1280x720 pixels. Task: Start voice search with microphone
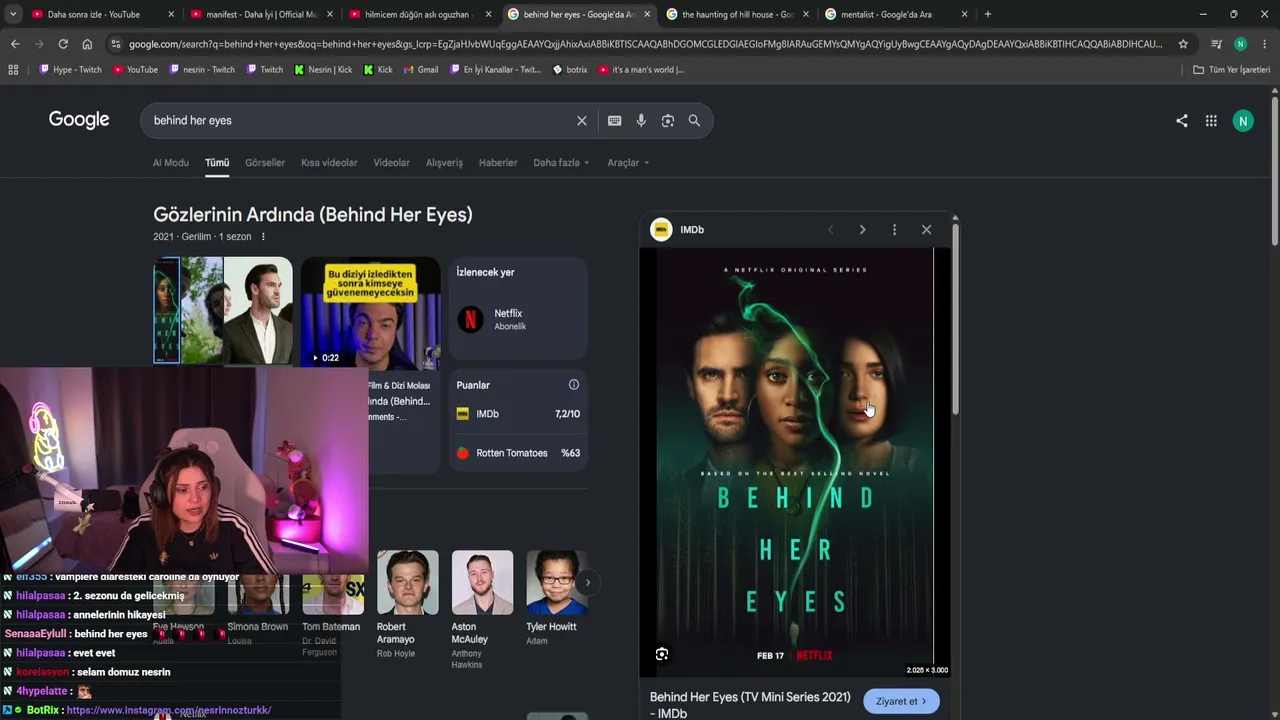641,121
